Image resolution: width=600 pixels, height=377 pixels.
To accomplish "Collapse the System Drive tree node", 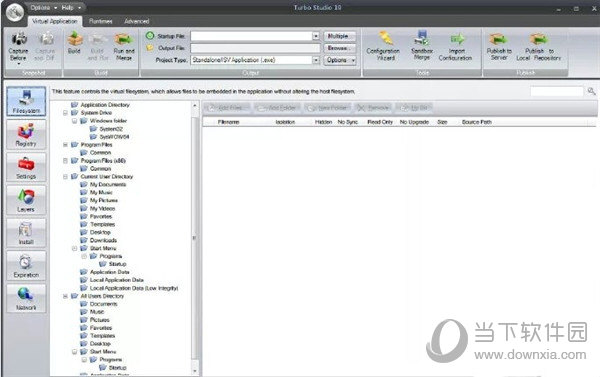I will (x=65, y=113).
